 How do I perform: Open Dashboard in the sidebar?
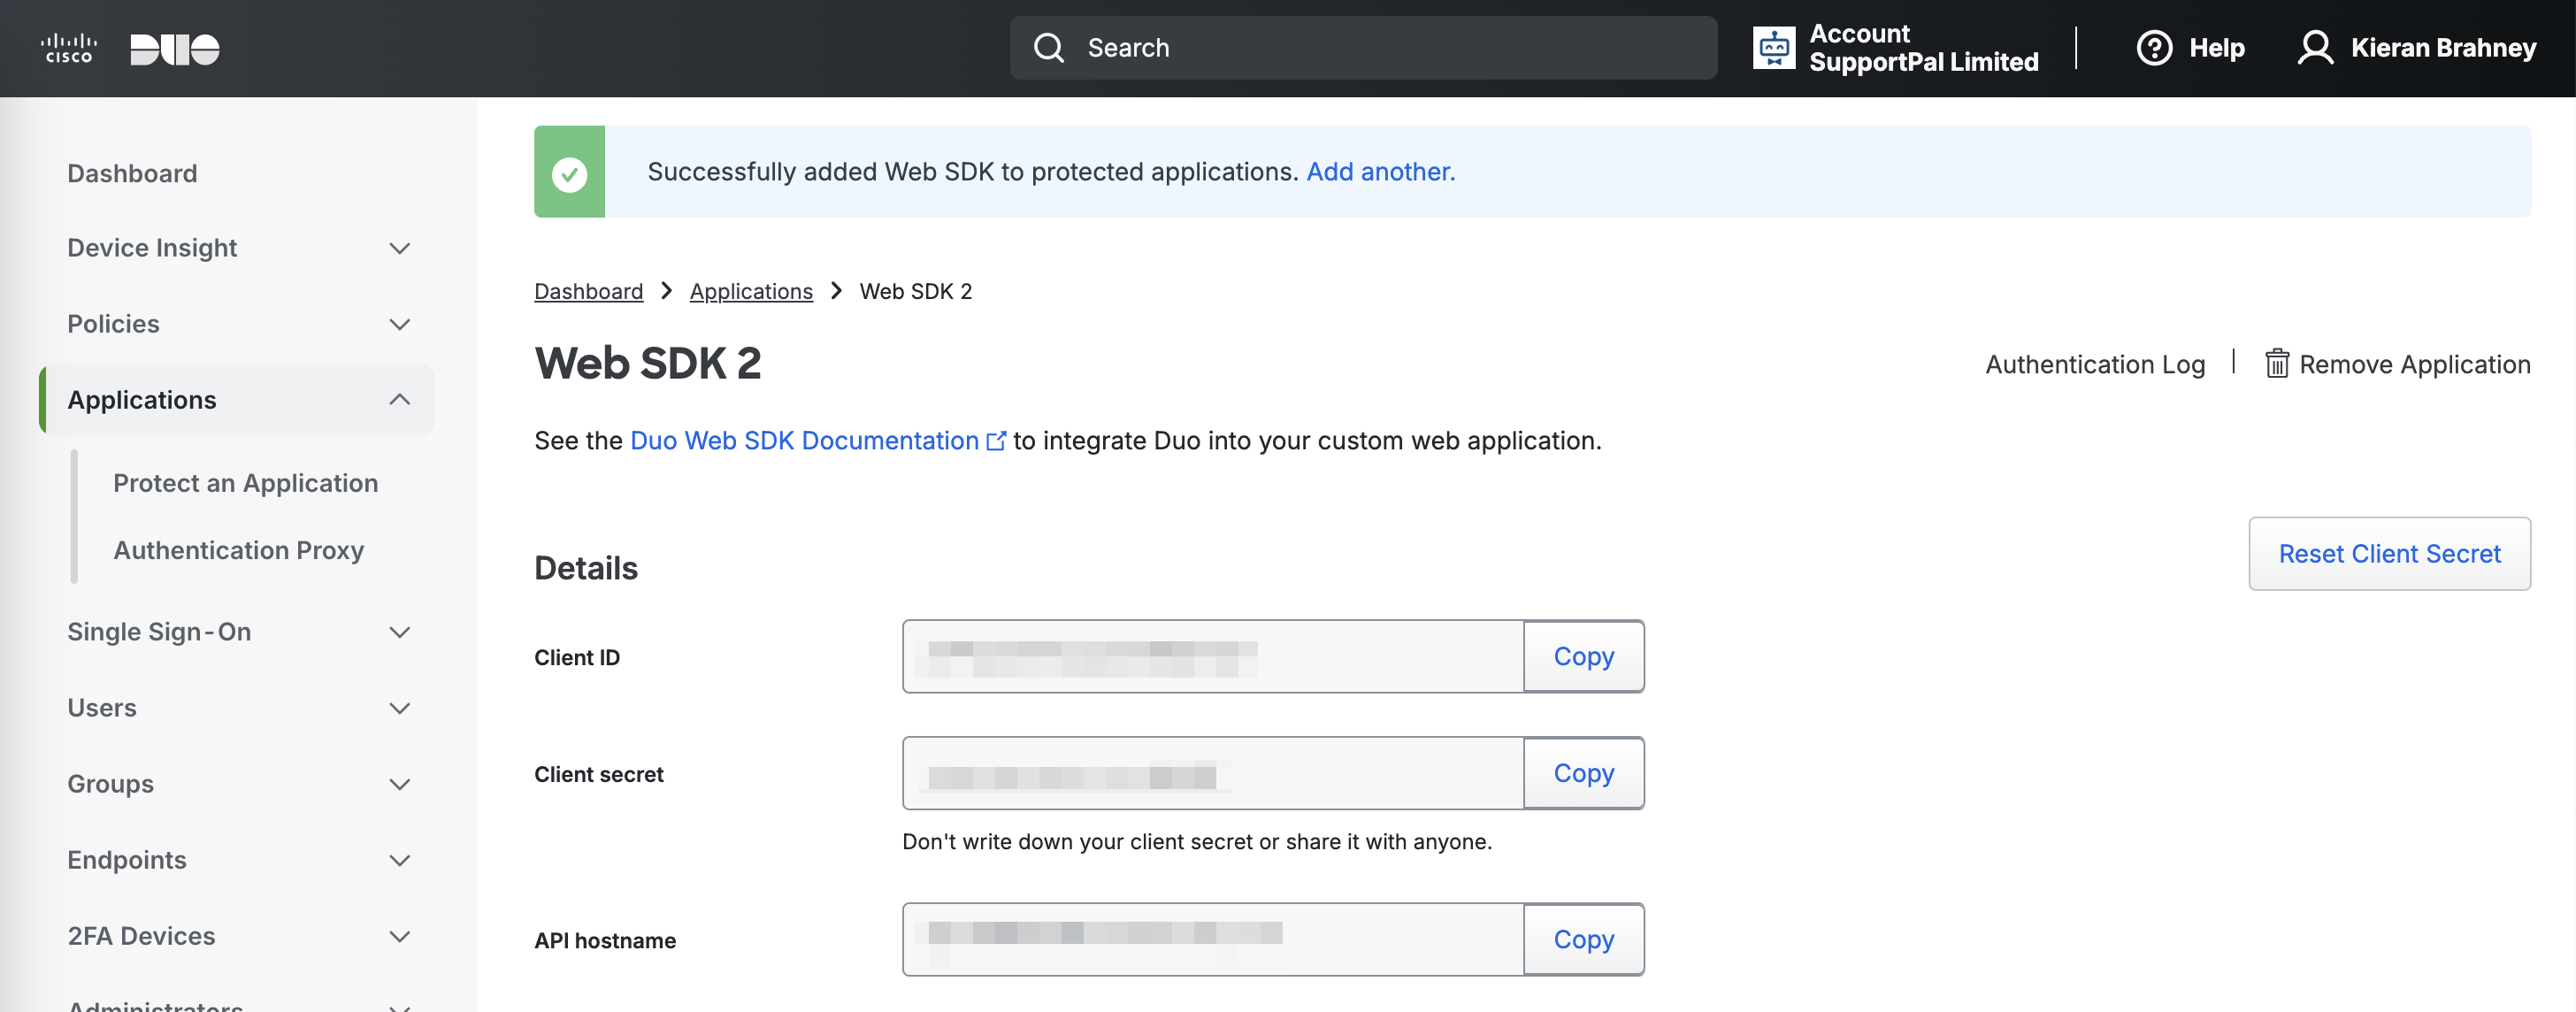coord(132,173)
